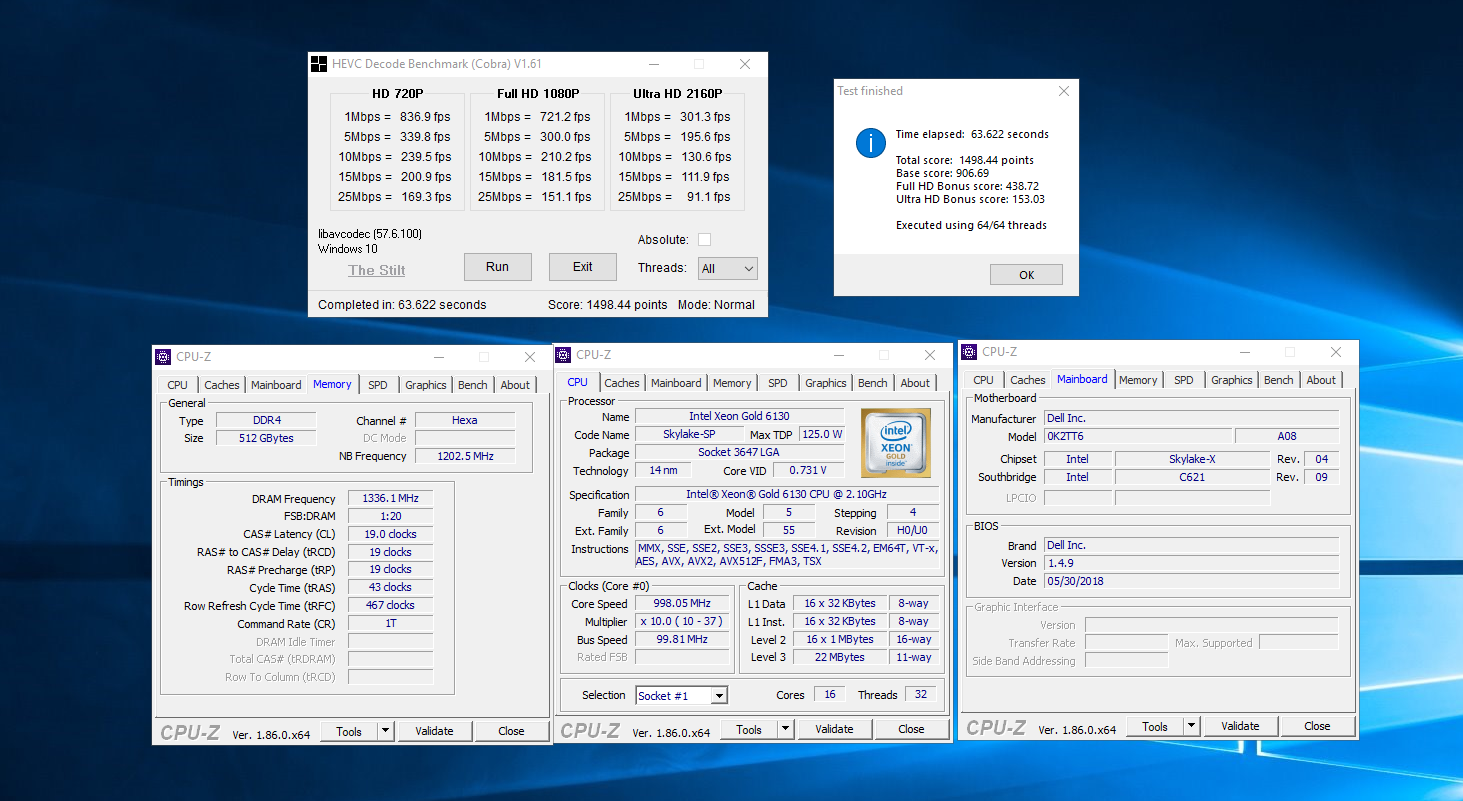This screenshot has width=1463, height=801.
Task: Toggle the Absolute checkbox
Action: point(704,240)
